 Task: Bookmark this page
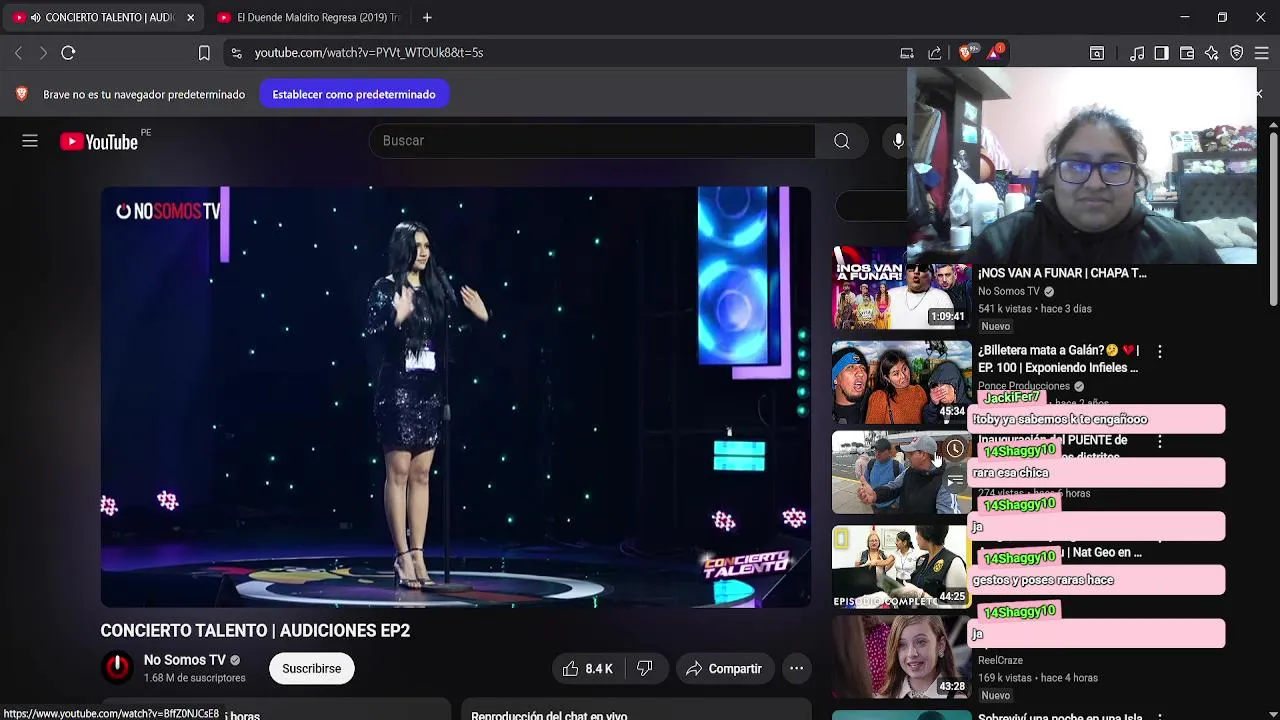204,53
